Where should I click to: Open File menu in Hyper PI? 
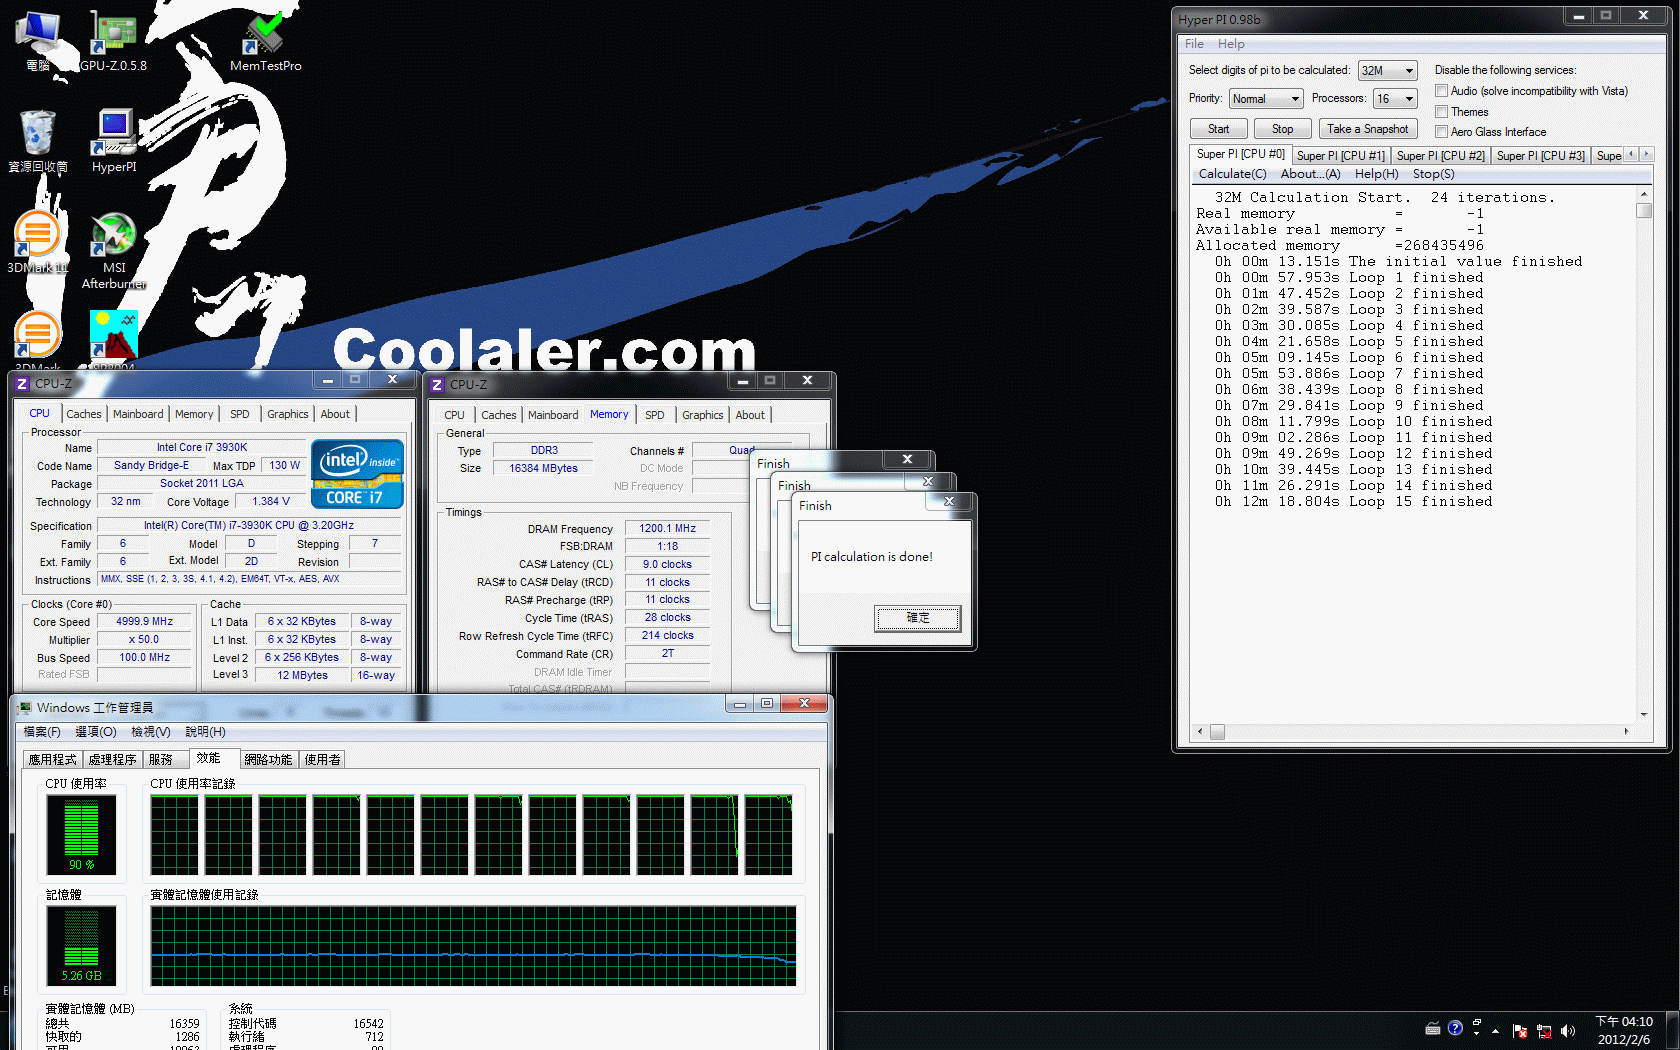[x=1194, y=44]
